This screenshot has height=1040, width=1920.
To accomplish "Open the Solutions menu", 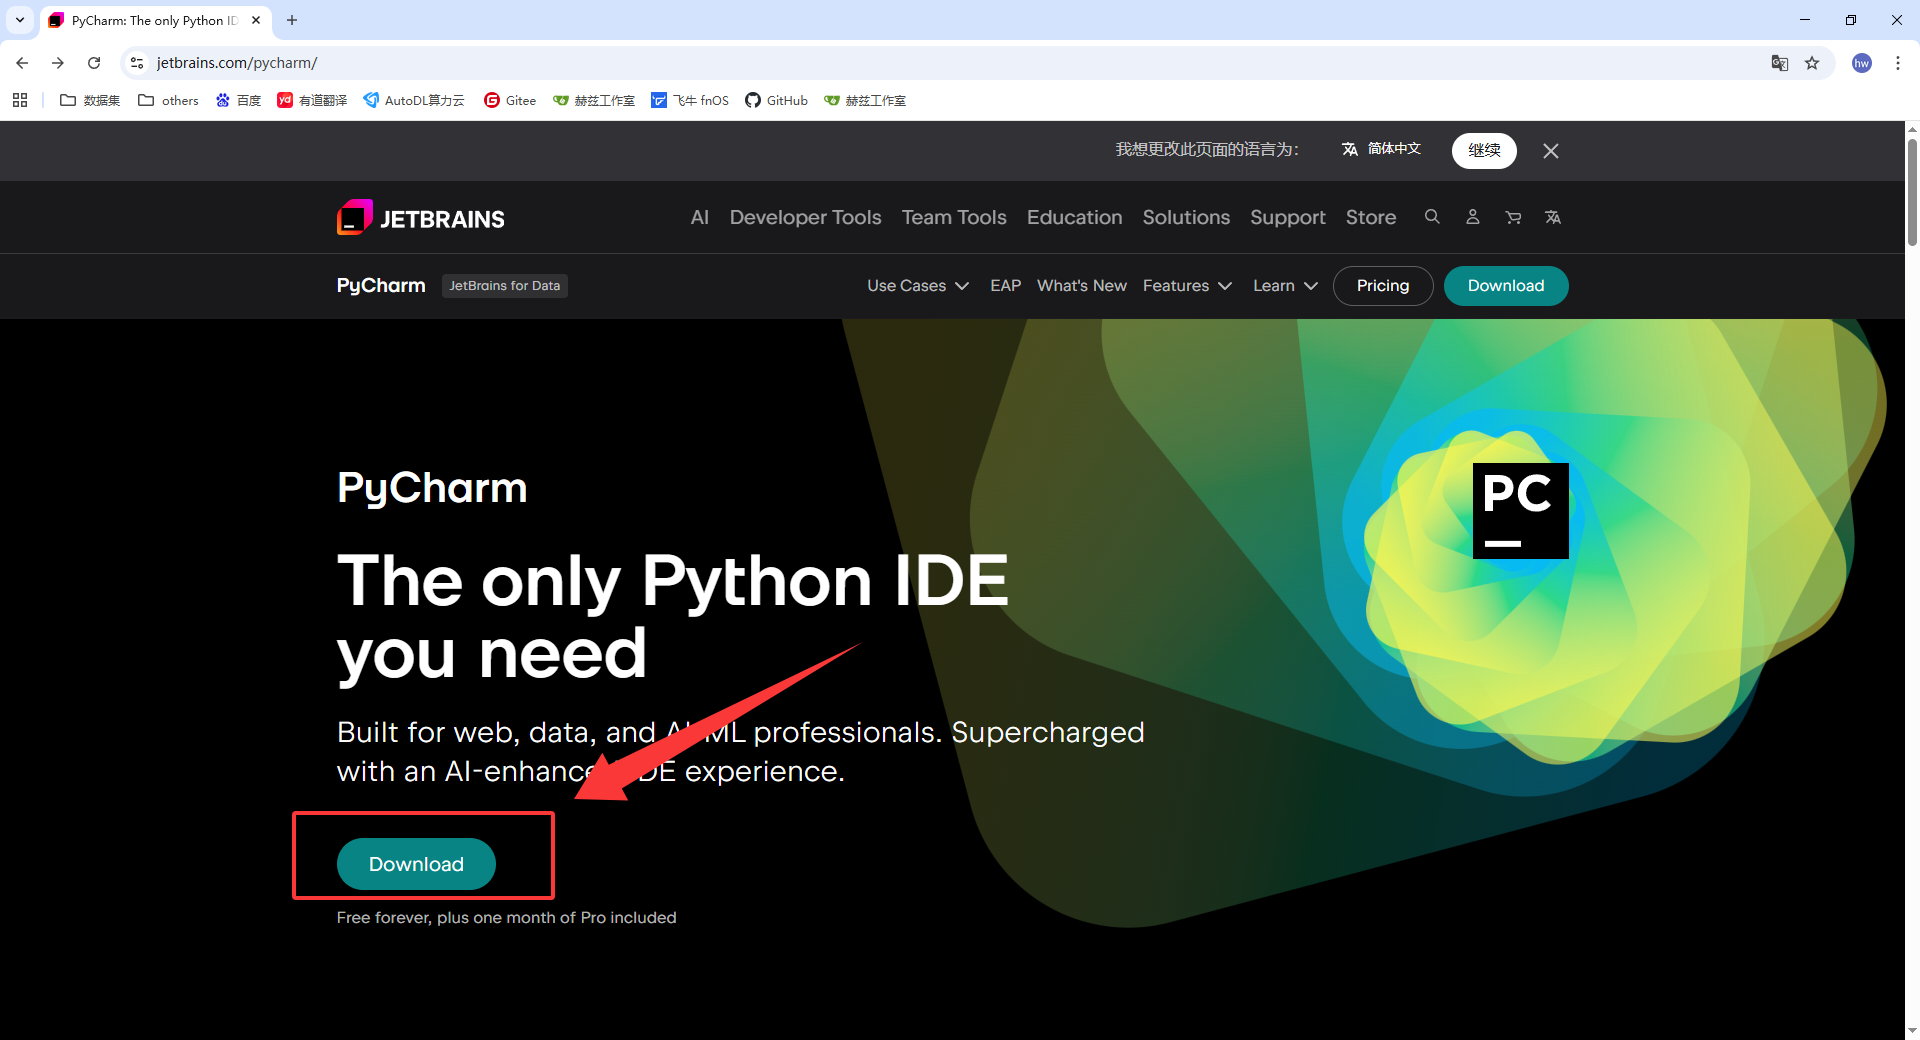I will pos(1186,217).
